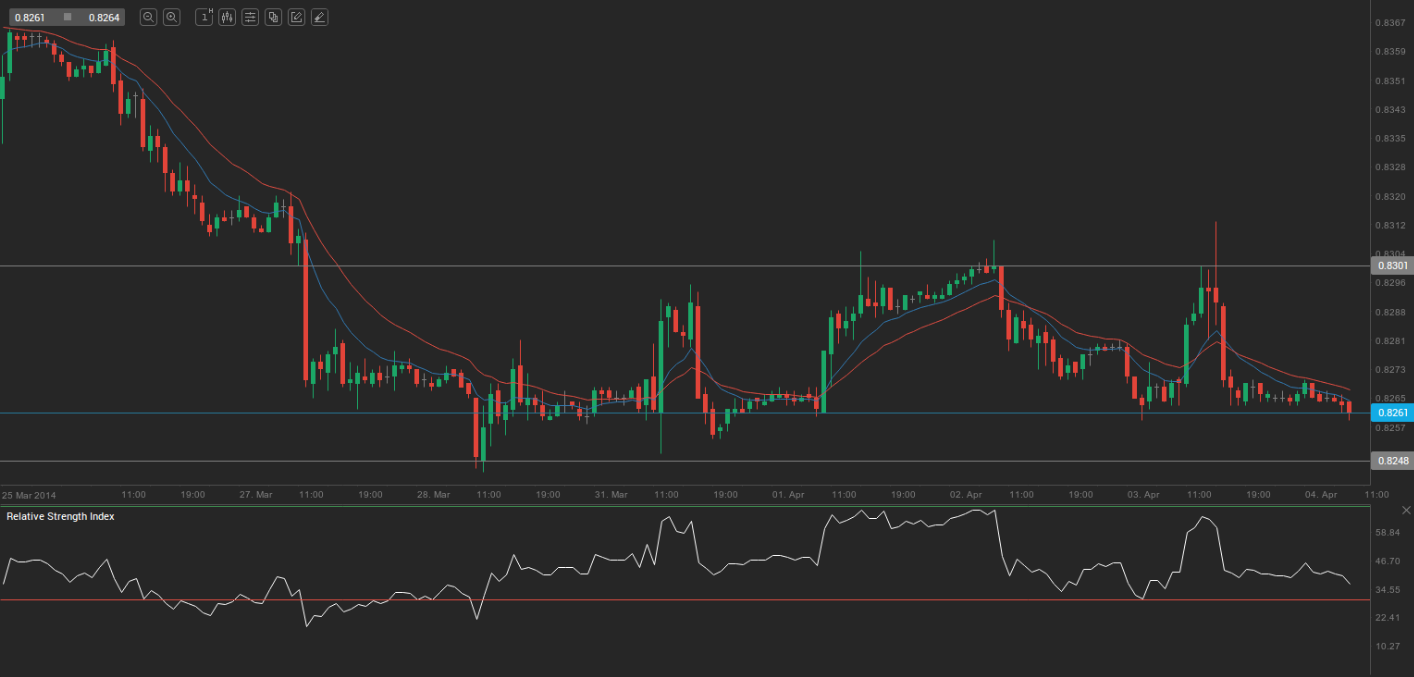
Task: Click the current price 0.8261 label
Action: click(1391, 413)
